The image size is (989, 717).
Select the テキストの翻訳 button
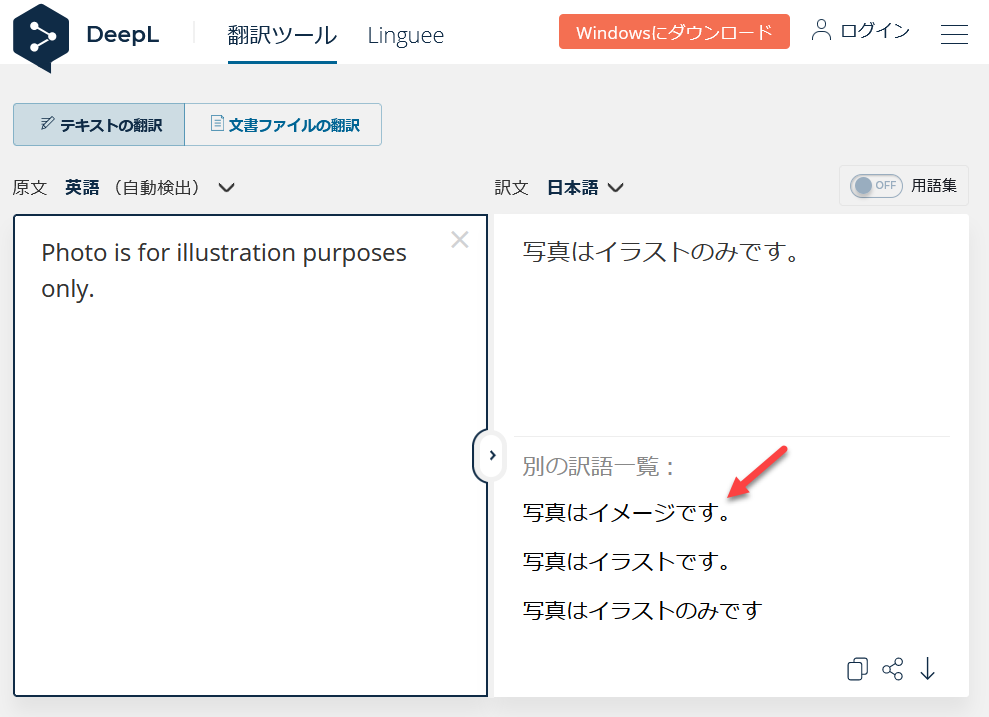(99, 125)
